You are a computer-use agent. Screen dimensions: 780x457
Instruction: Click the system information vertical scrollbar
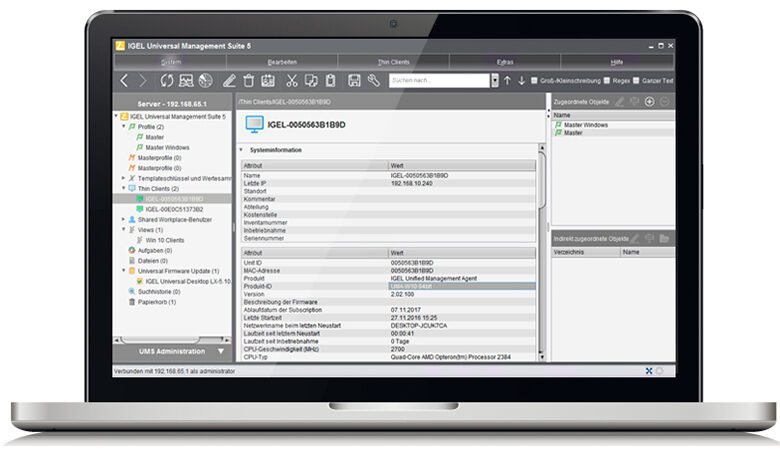[542, 253]
